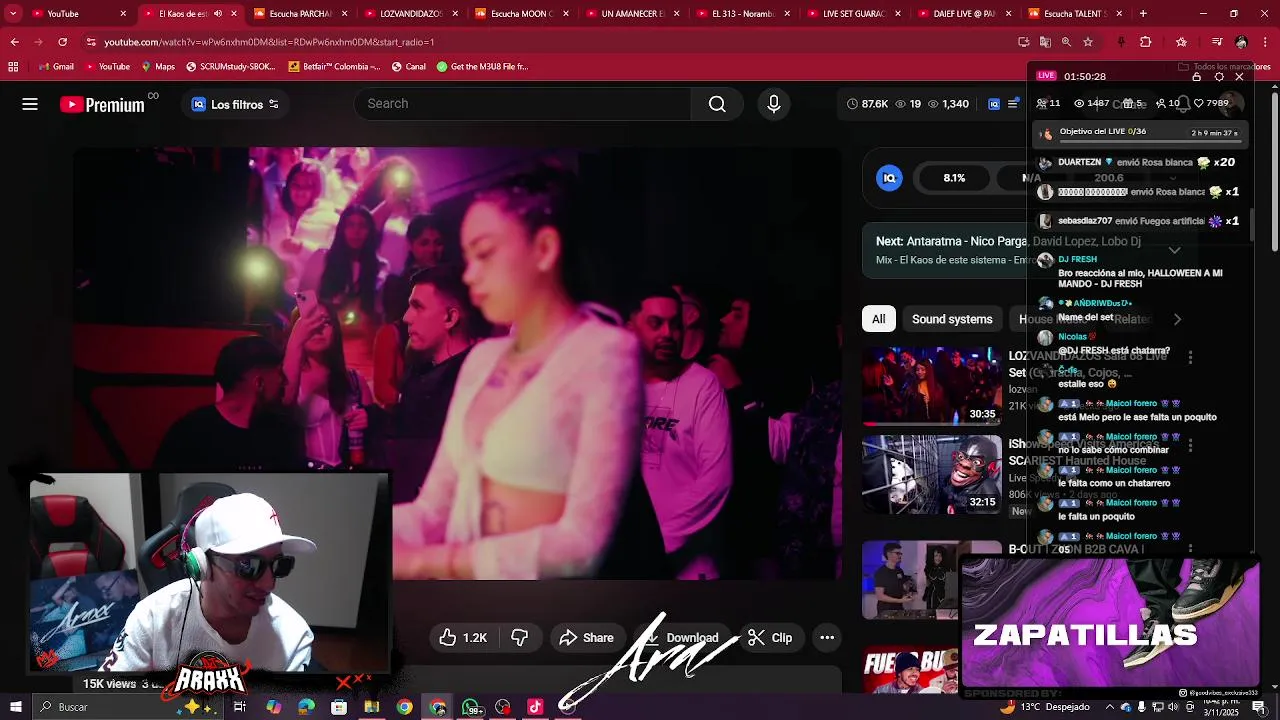The width and height of the screenshot is (1280, 720).
Task: Click DJ FRESH username in chat
Action: point(1077,260)
